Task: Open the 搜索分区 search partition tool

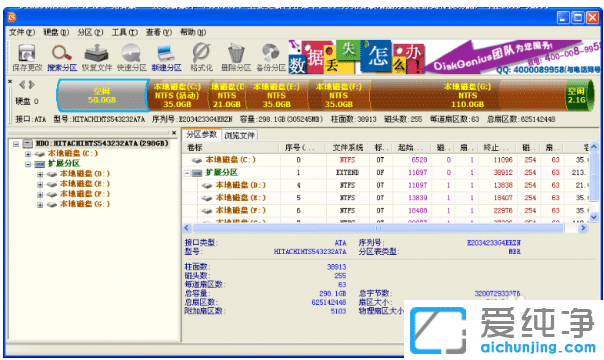Action: coord(62,57)
